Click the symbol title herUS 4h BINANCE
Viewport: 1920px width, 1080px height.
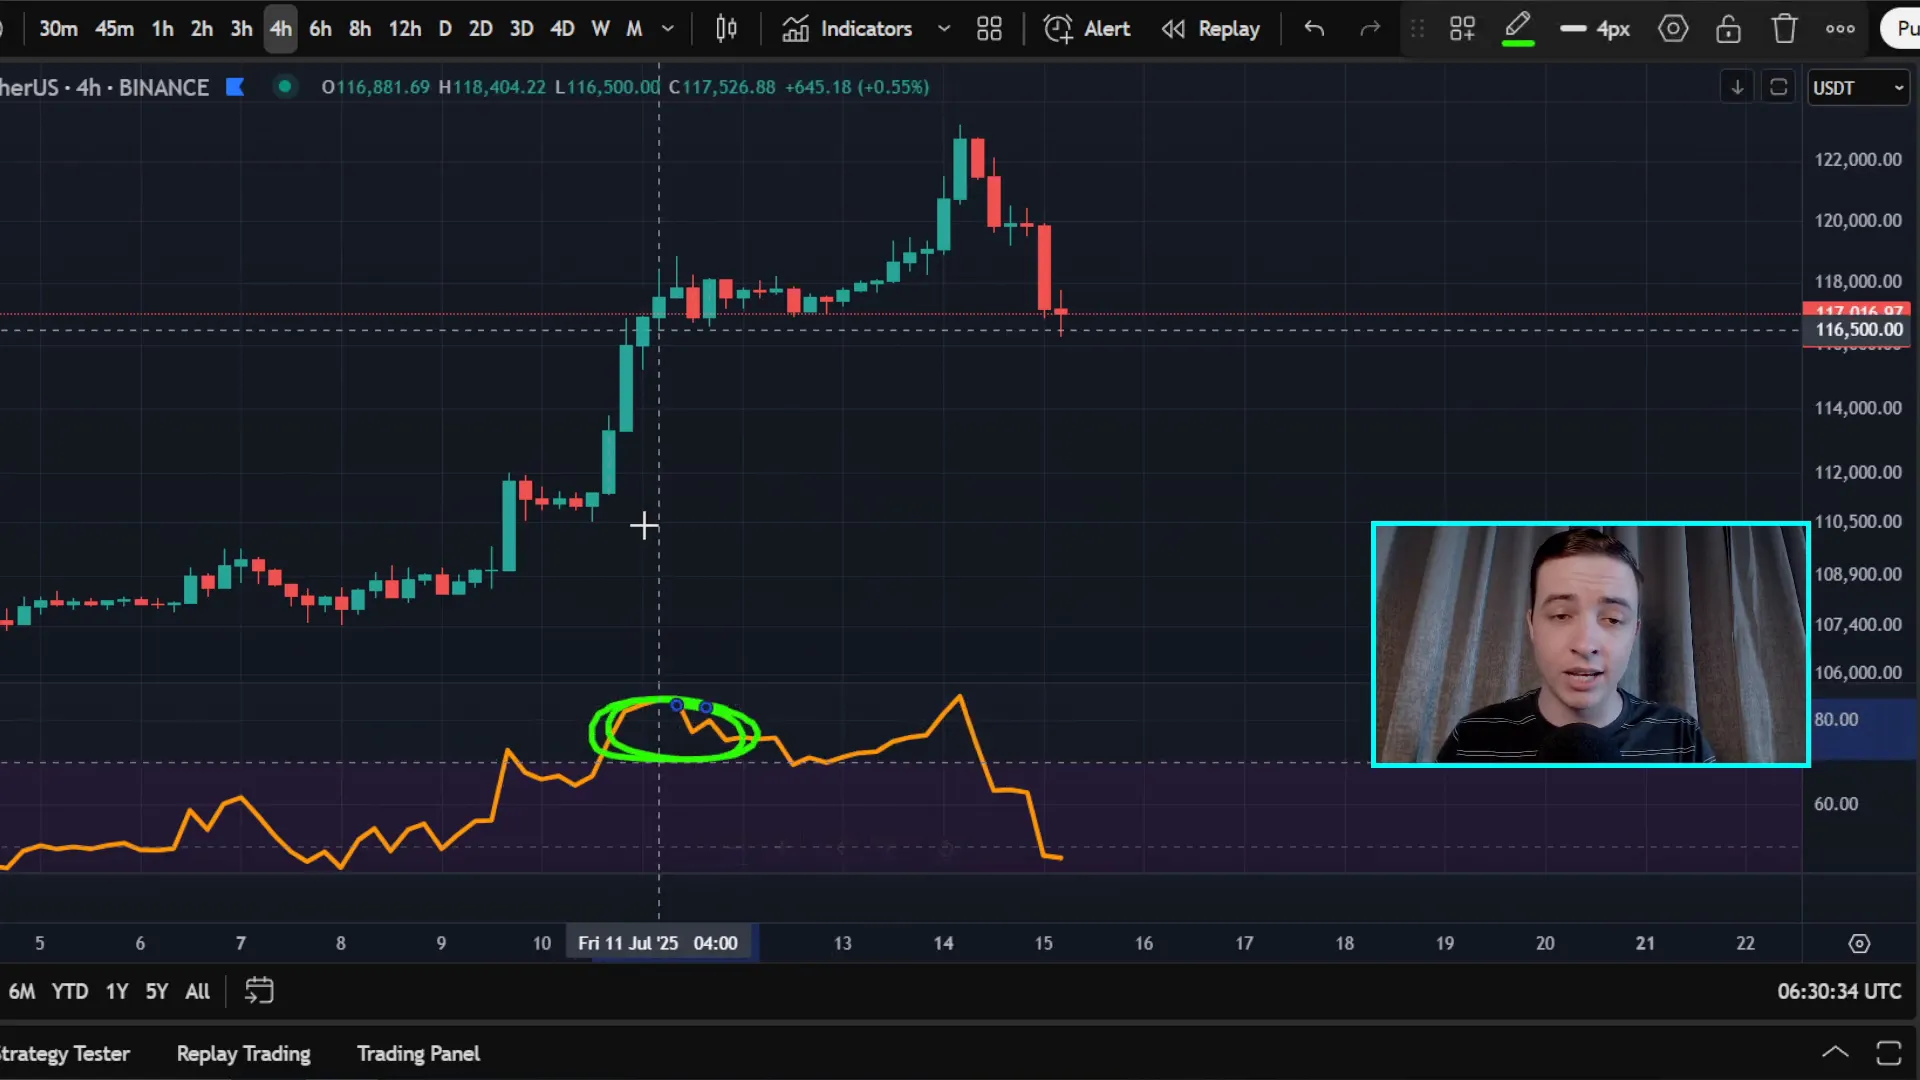click(104, 87)
